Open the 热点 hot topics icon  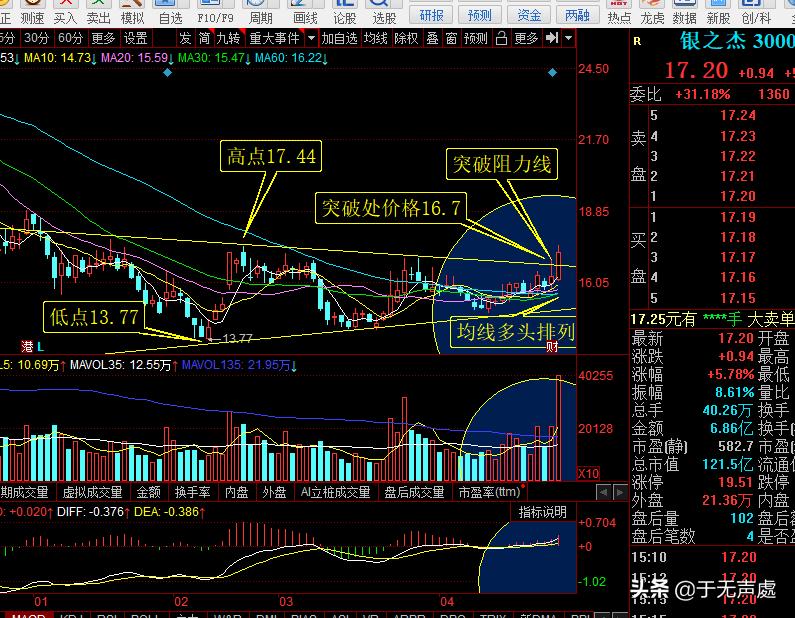point(620,13)
